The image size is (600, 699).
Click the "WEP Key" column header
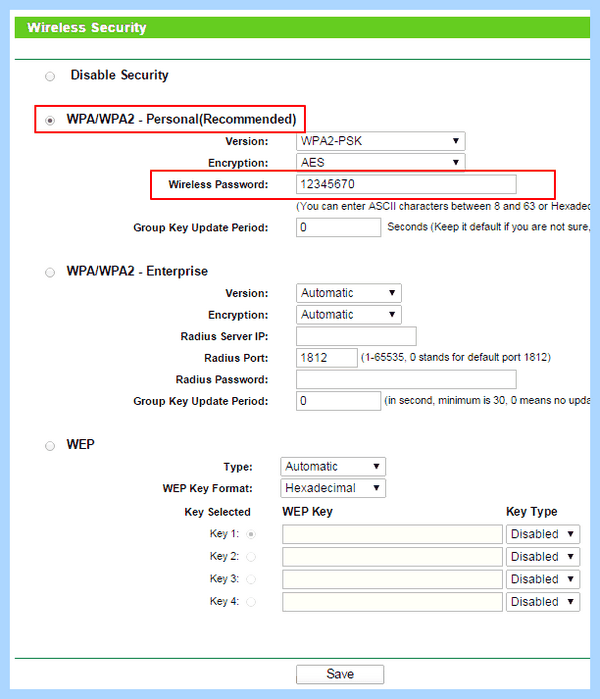click(x=307, y=512)
